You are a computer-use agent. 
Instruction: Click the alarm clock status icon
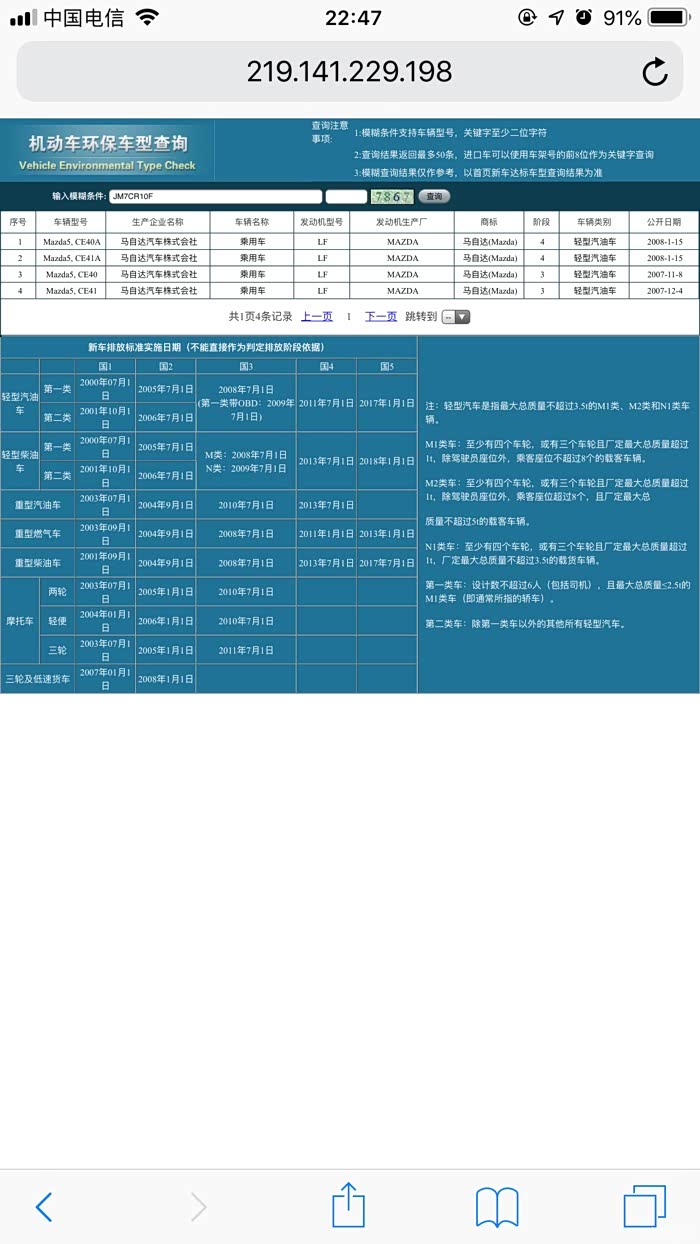click(x=583, y=18)
